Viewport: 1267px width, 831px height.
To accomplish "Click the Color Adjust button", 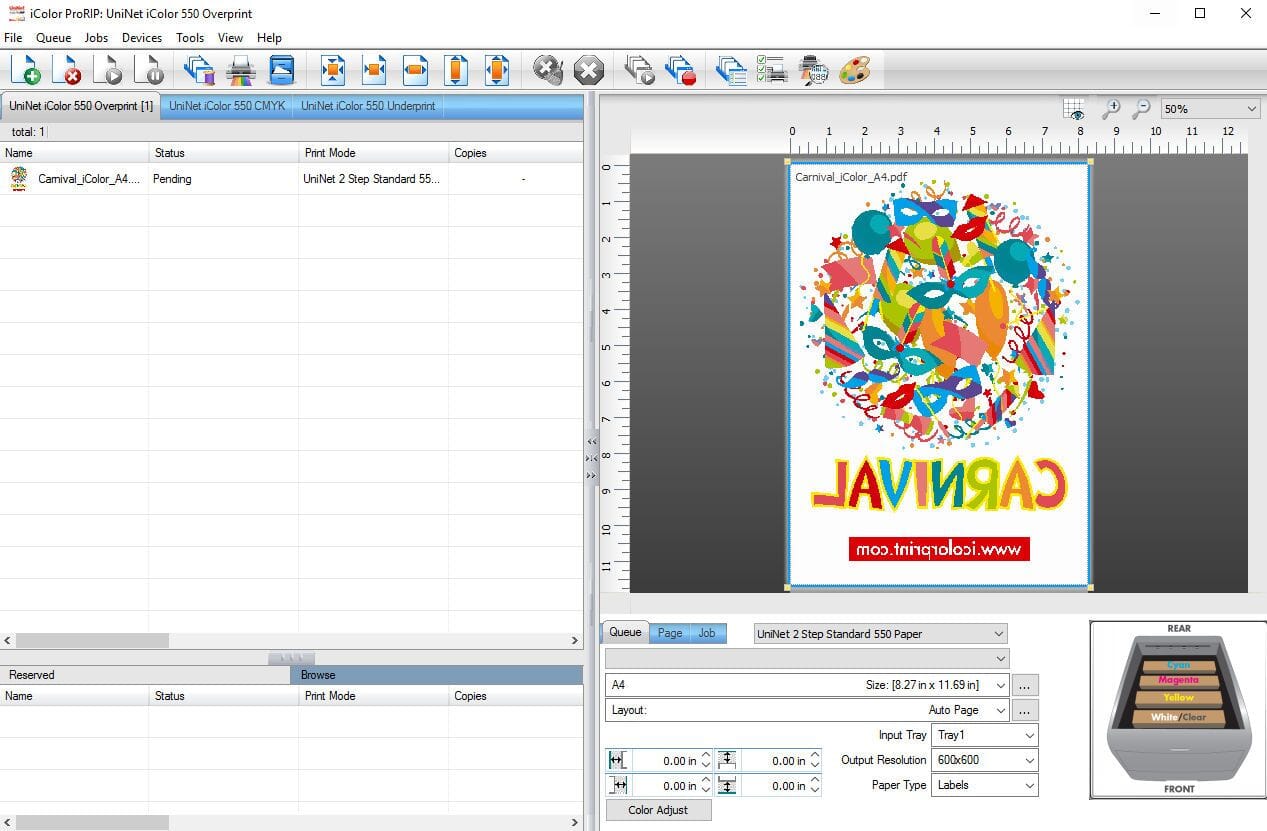I will tap(658, 810).
